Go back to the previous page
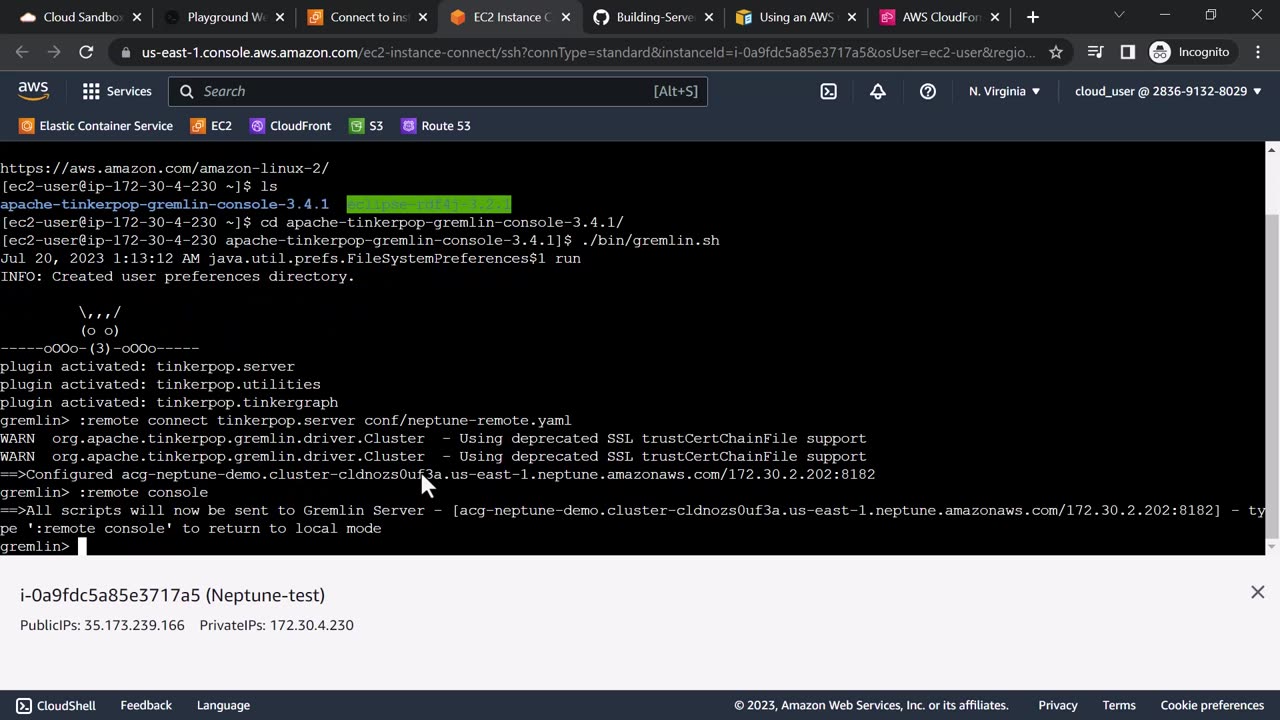This screenshot has height=720, width=1280. [x=22, y=52]
